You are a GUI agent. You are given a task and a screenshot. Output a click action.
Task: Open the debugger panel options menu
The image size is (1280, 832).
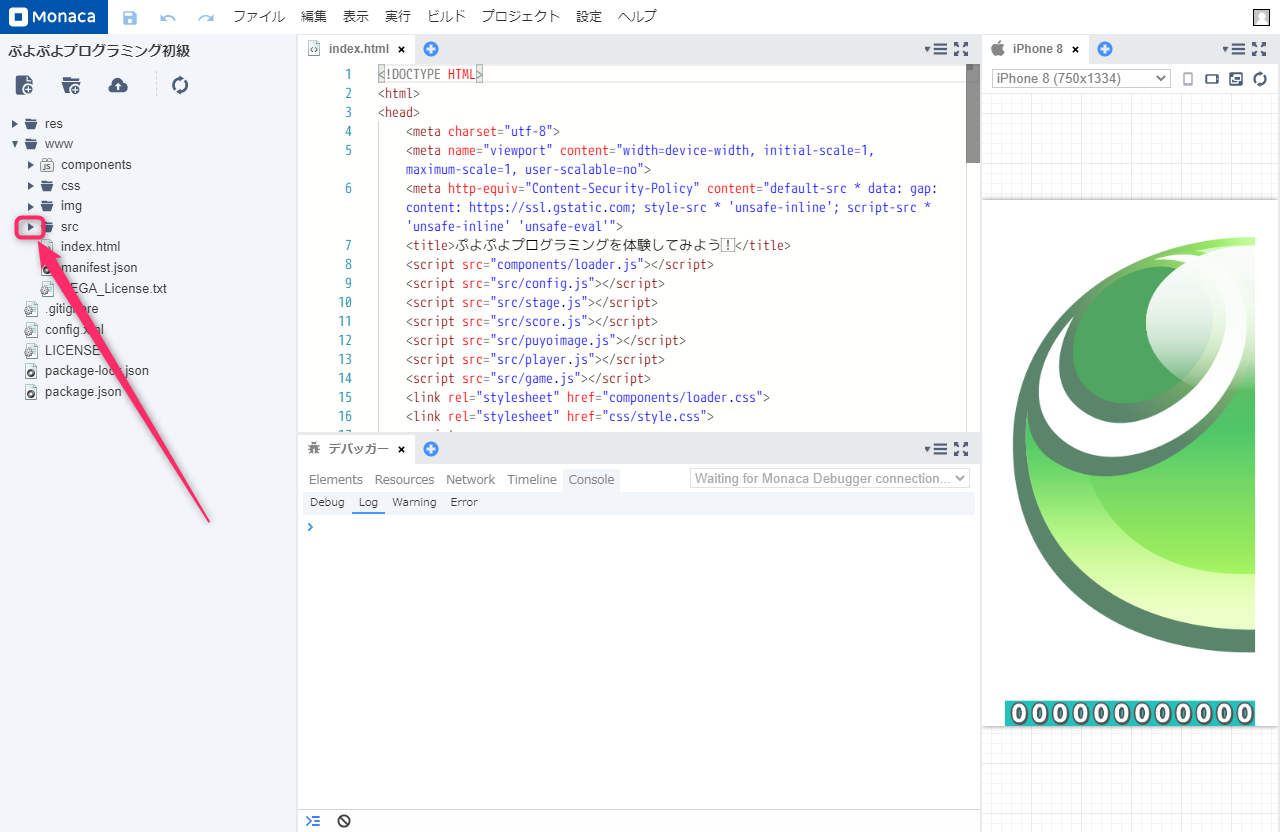936,449
